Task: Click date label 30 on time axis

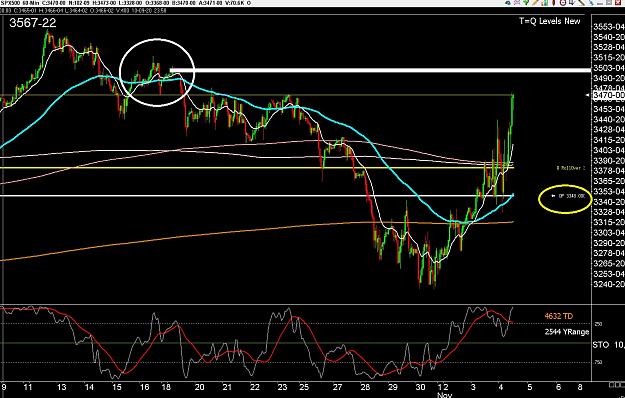Action: click(421, 387)
